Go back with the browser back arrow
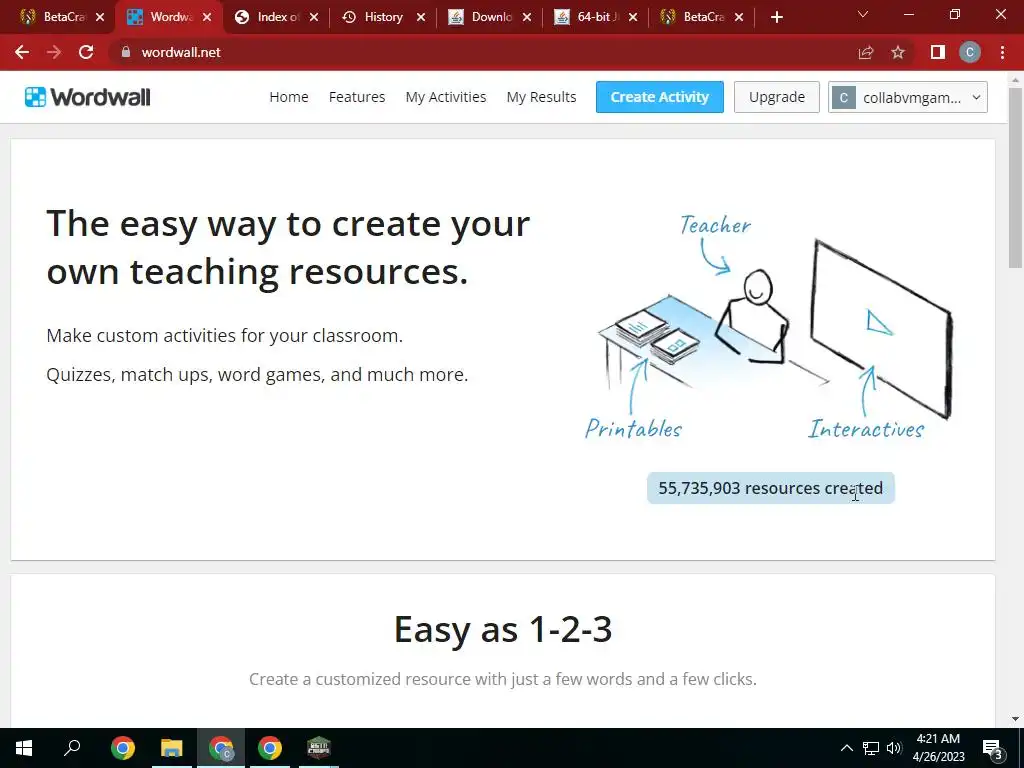 [x=22, y=52]
